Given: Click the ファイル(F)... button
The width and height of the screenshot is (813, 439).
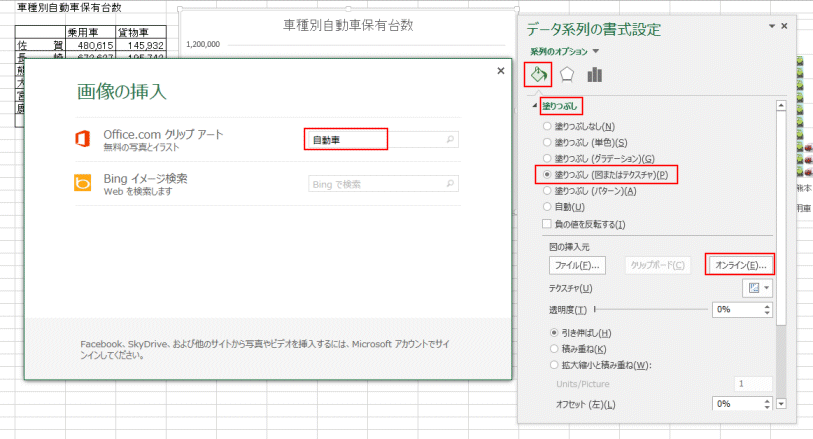Looking at the screenshot, I should [577, 265].
